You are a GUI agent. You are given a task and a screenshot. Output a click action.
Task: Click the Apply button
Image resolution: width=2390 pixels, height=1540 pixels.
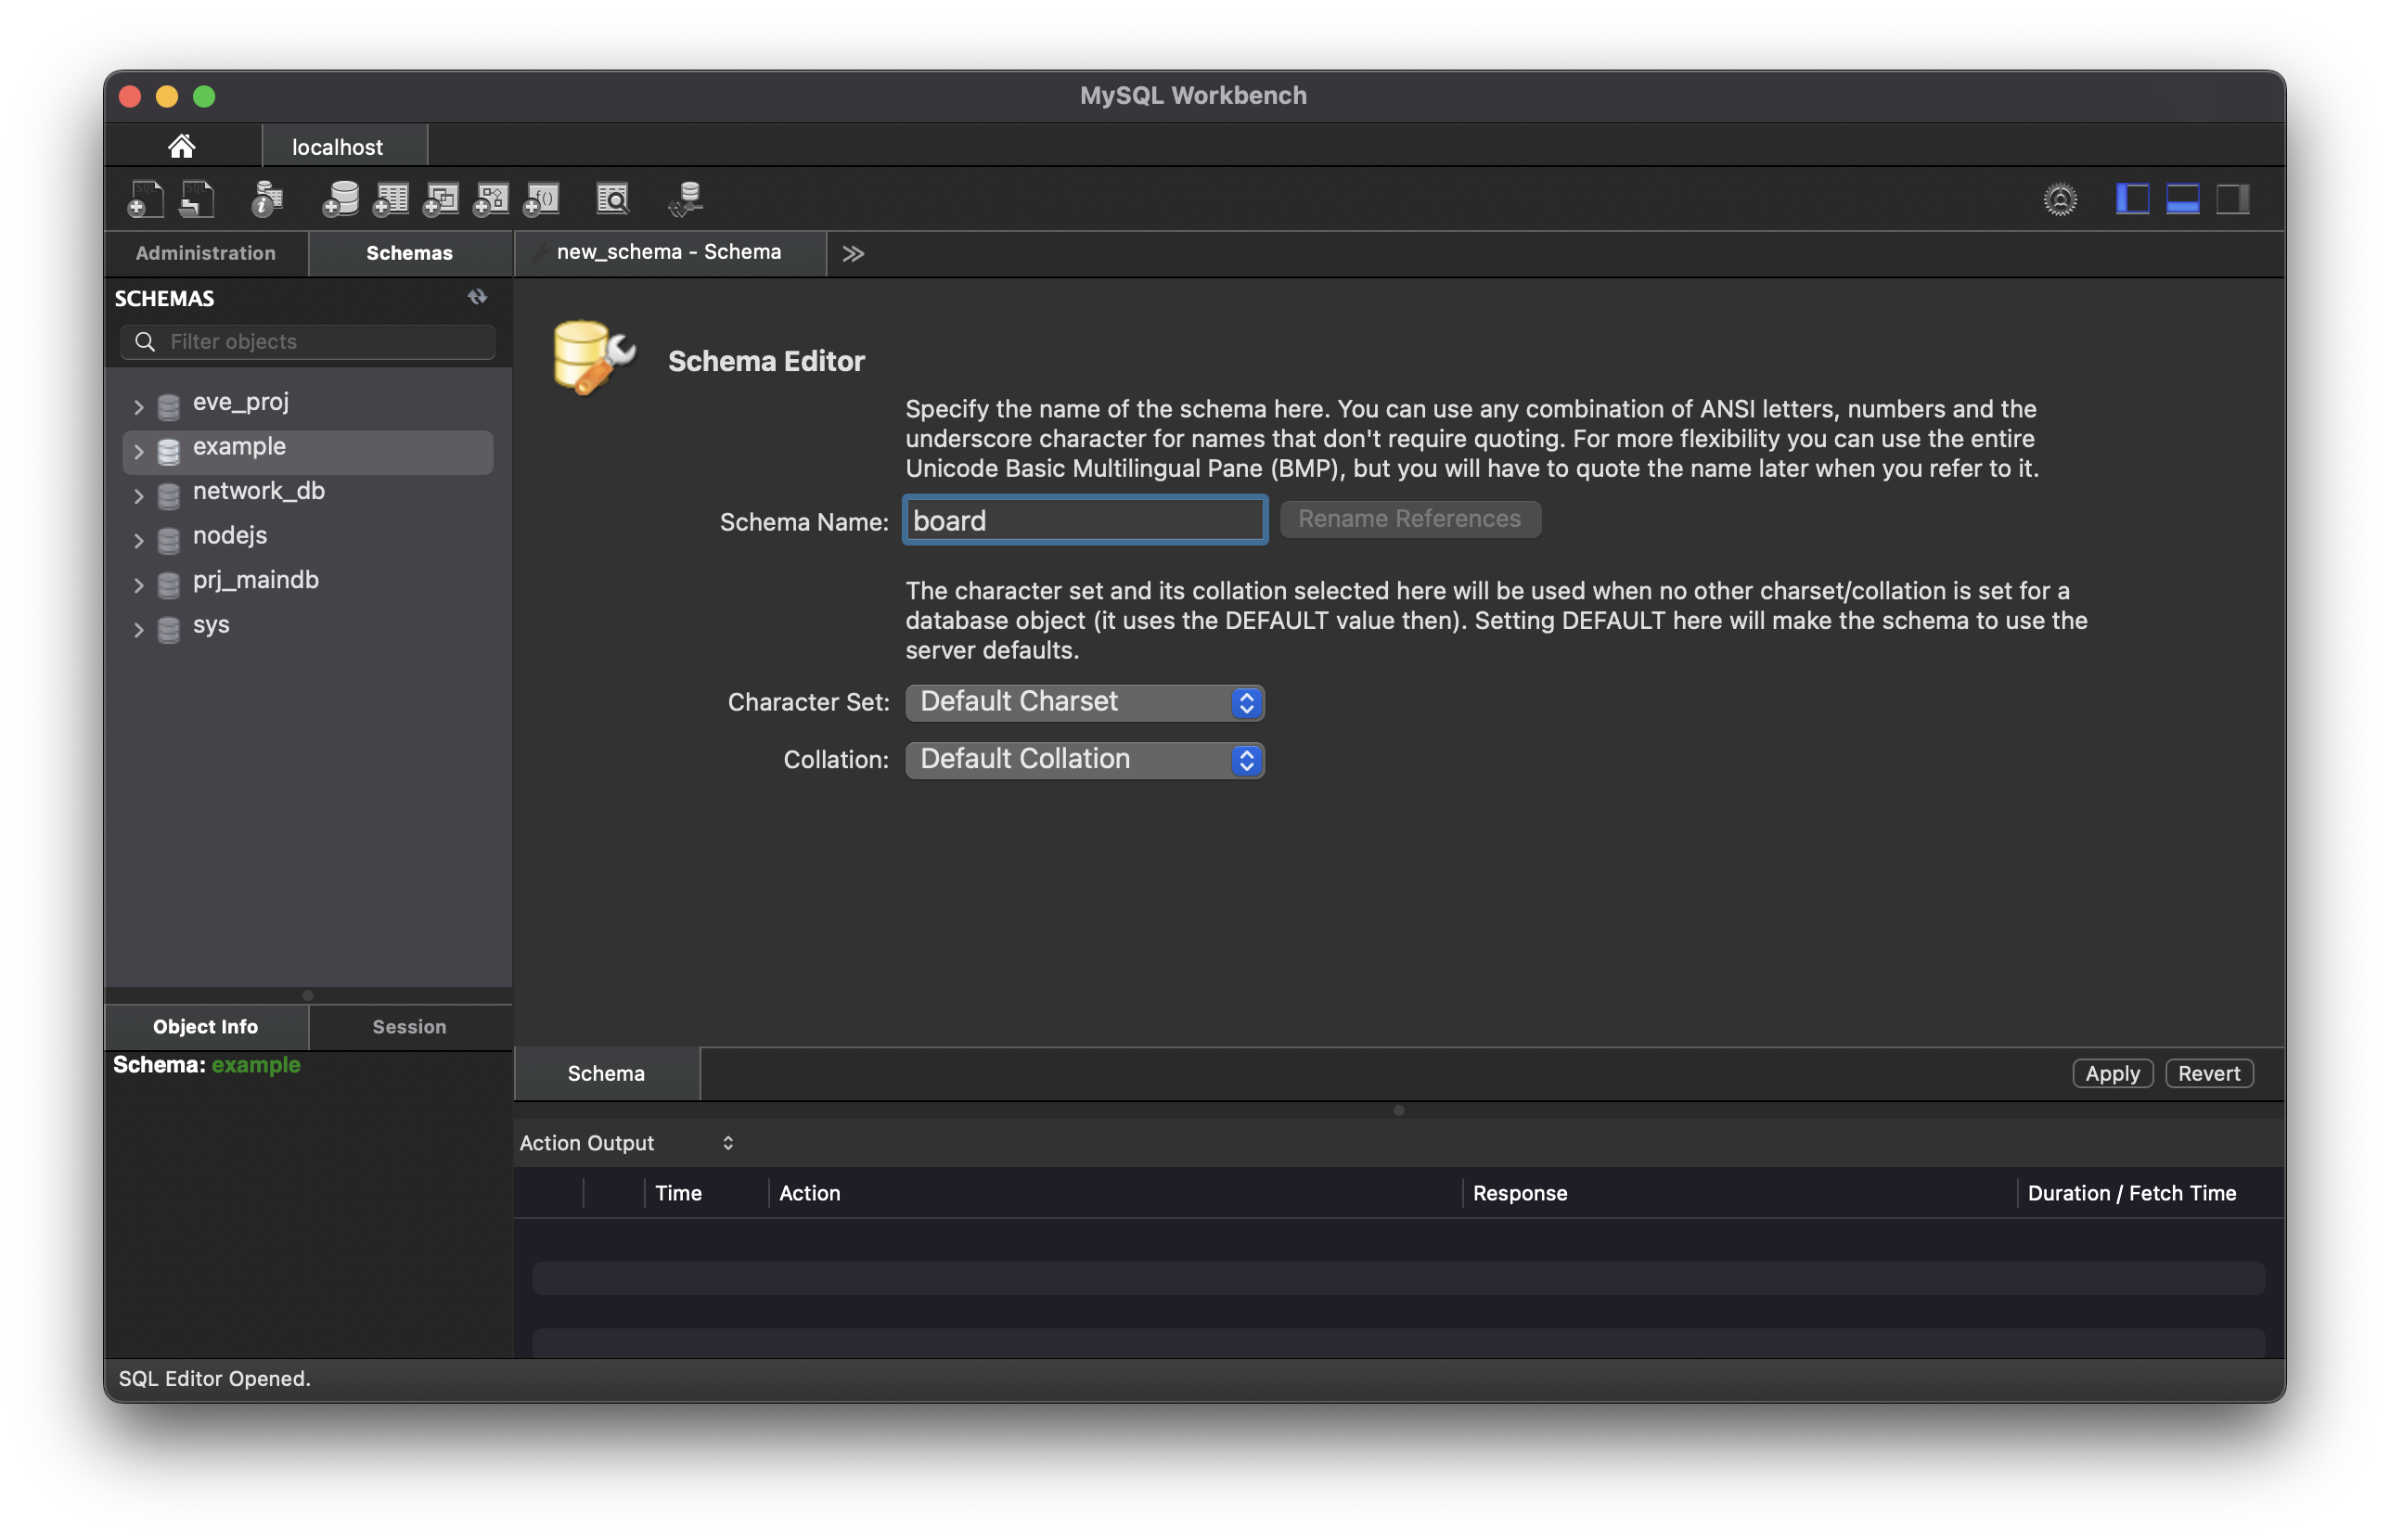2112,1074
